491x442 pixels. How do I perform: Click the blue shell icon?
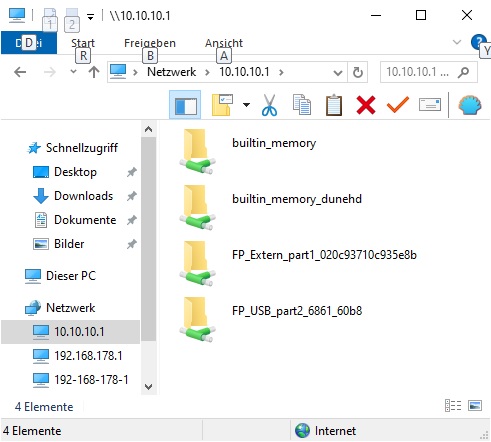coord(470,105)
